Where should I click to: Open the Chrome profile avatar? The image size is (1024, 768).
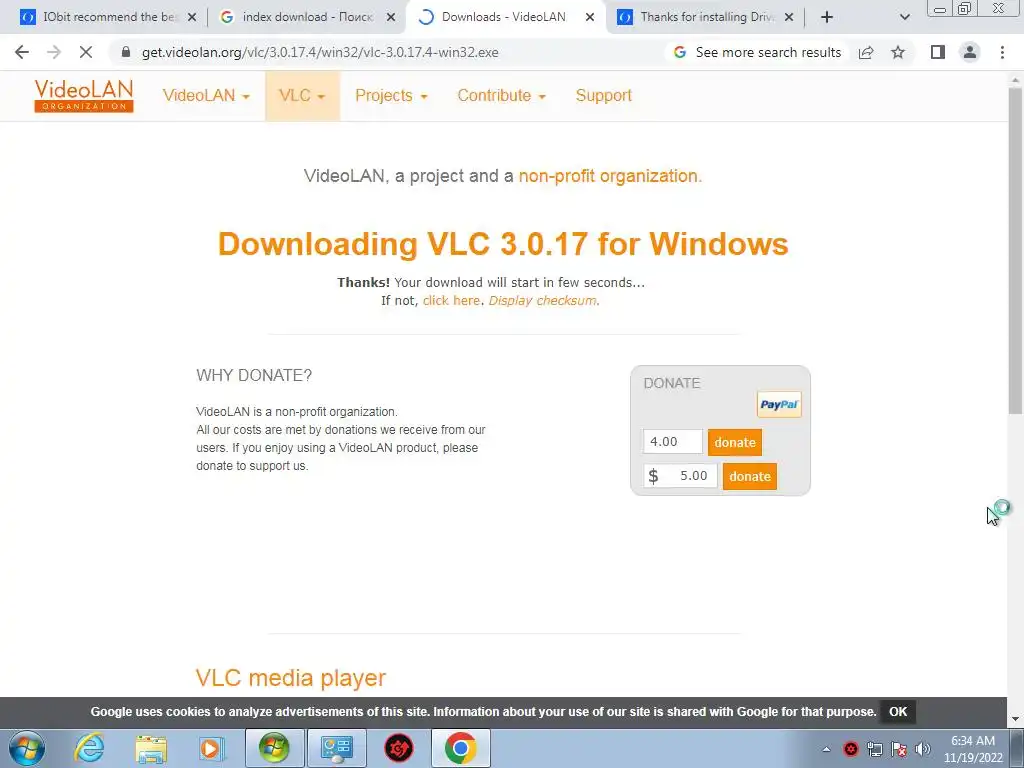click(x=970, y=52)
